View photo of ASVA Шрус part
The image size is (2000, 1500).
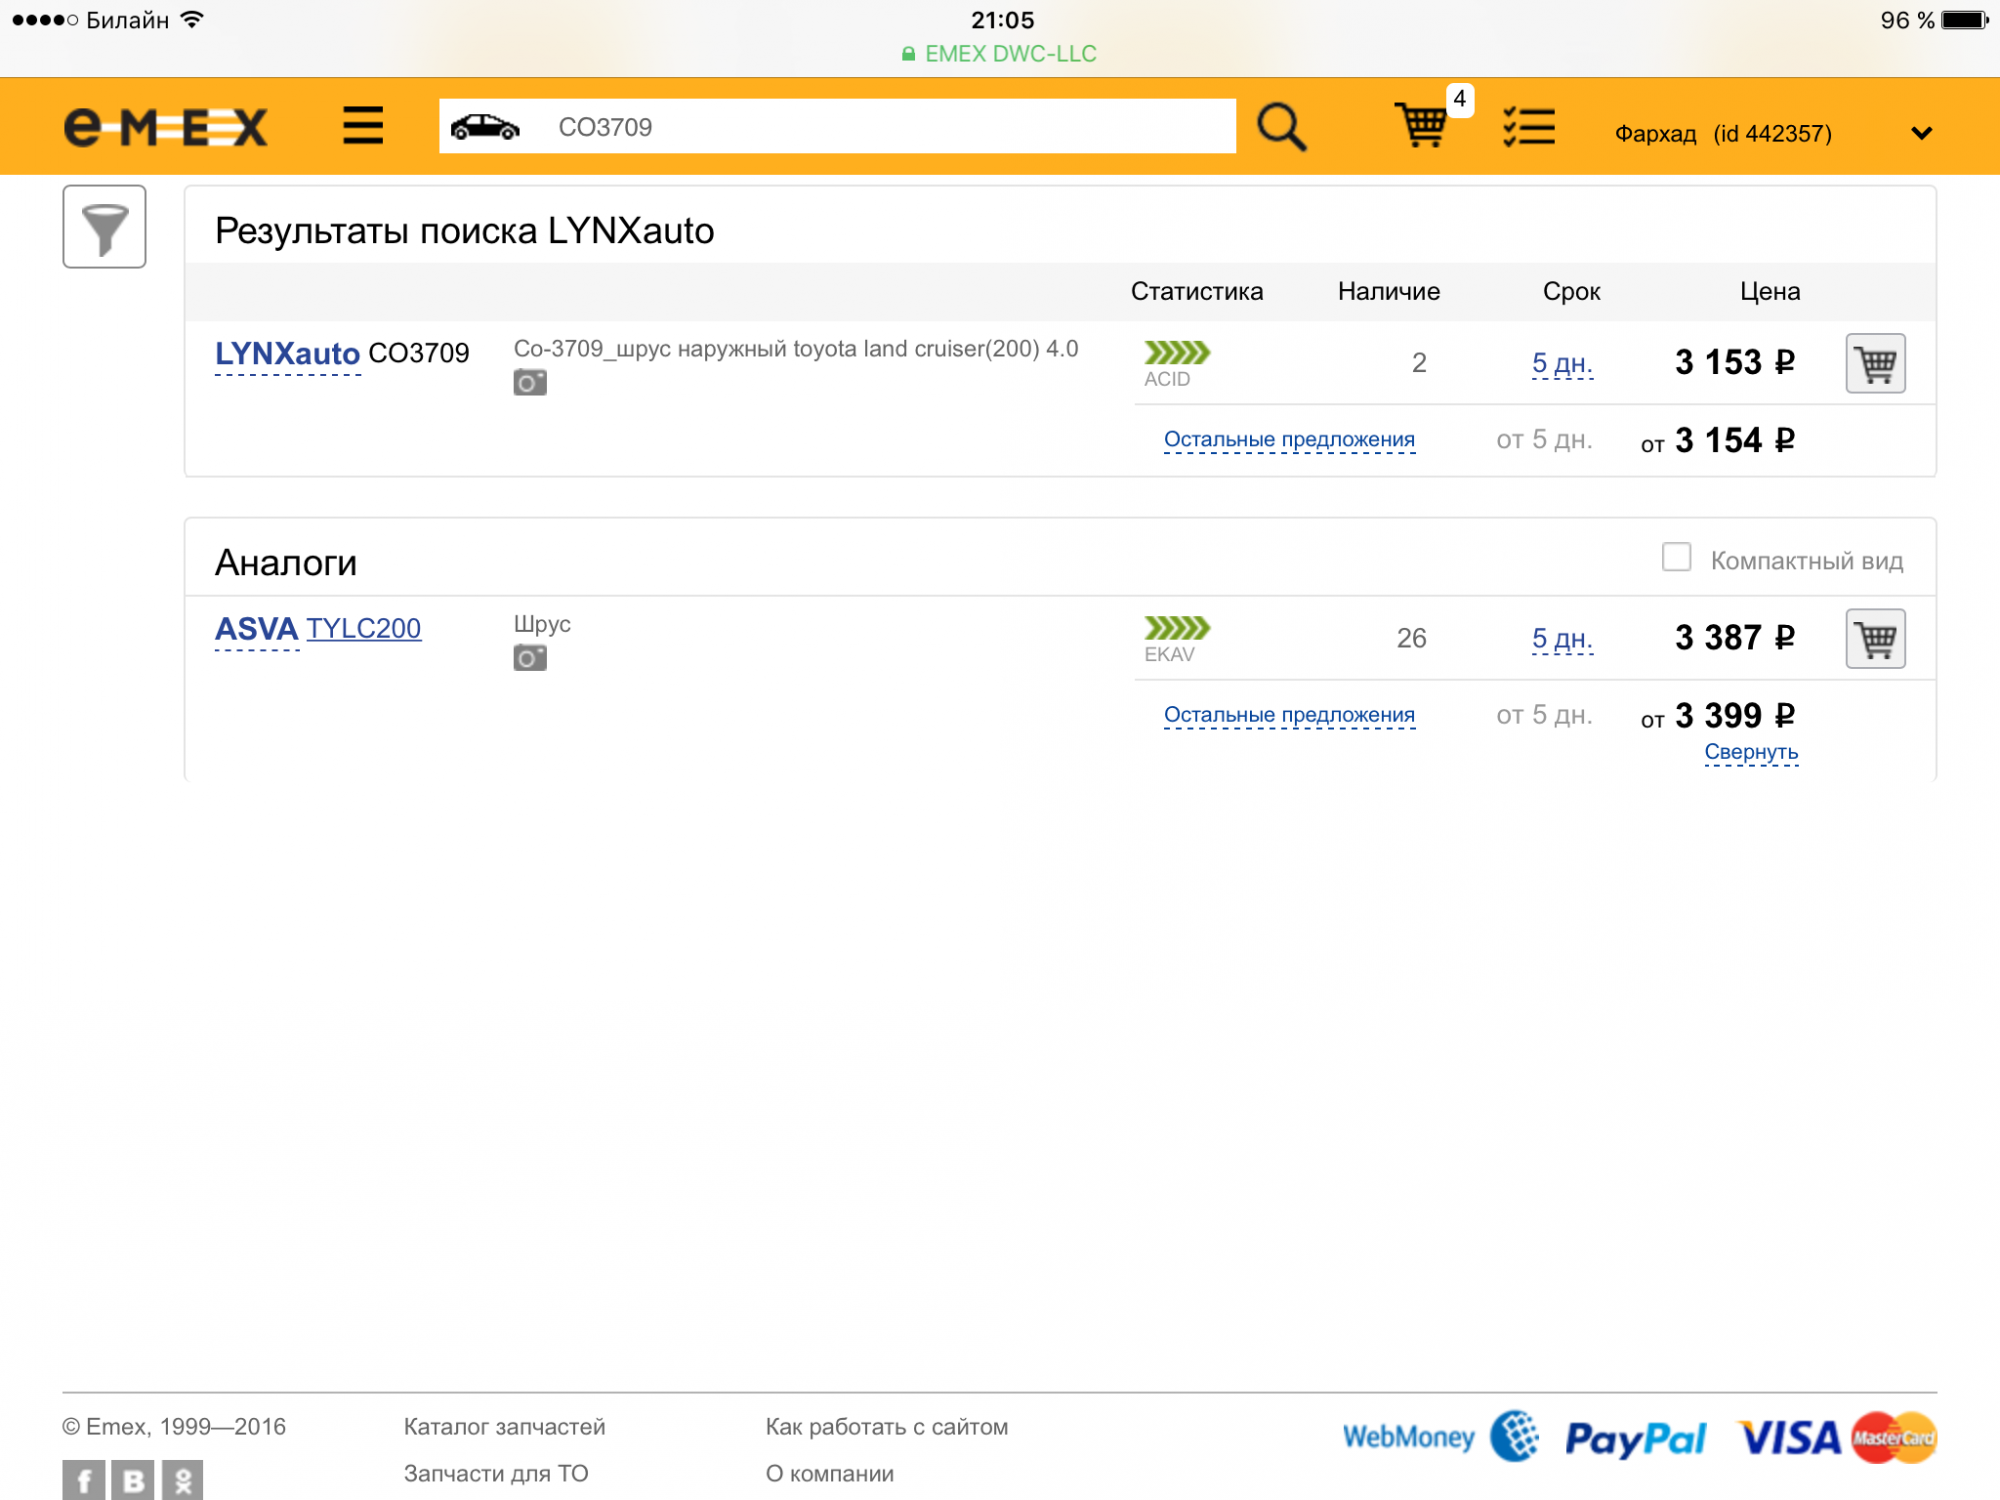530,658
